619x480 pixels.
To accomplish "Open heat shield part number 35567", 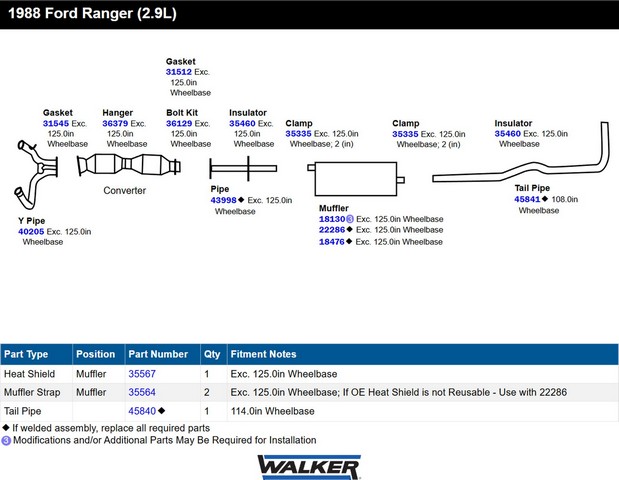I will (142, 374).
